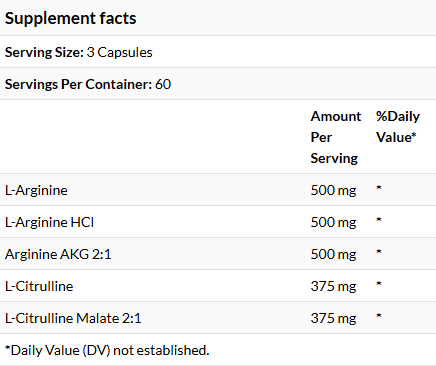
Task: Click the daily value asterisk for Arginine AKG
Action: 379,252
